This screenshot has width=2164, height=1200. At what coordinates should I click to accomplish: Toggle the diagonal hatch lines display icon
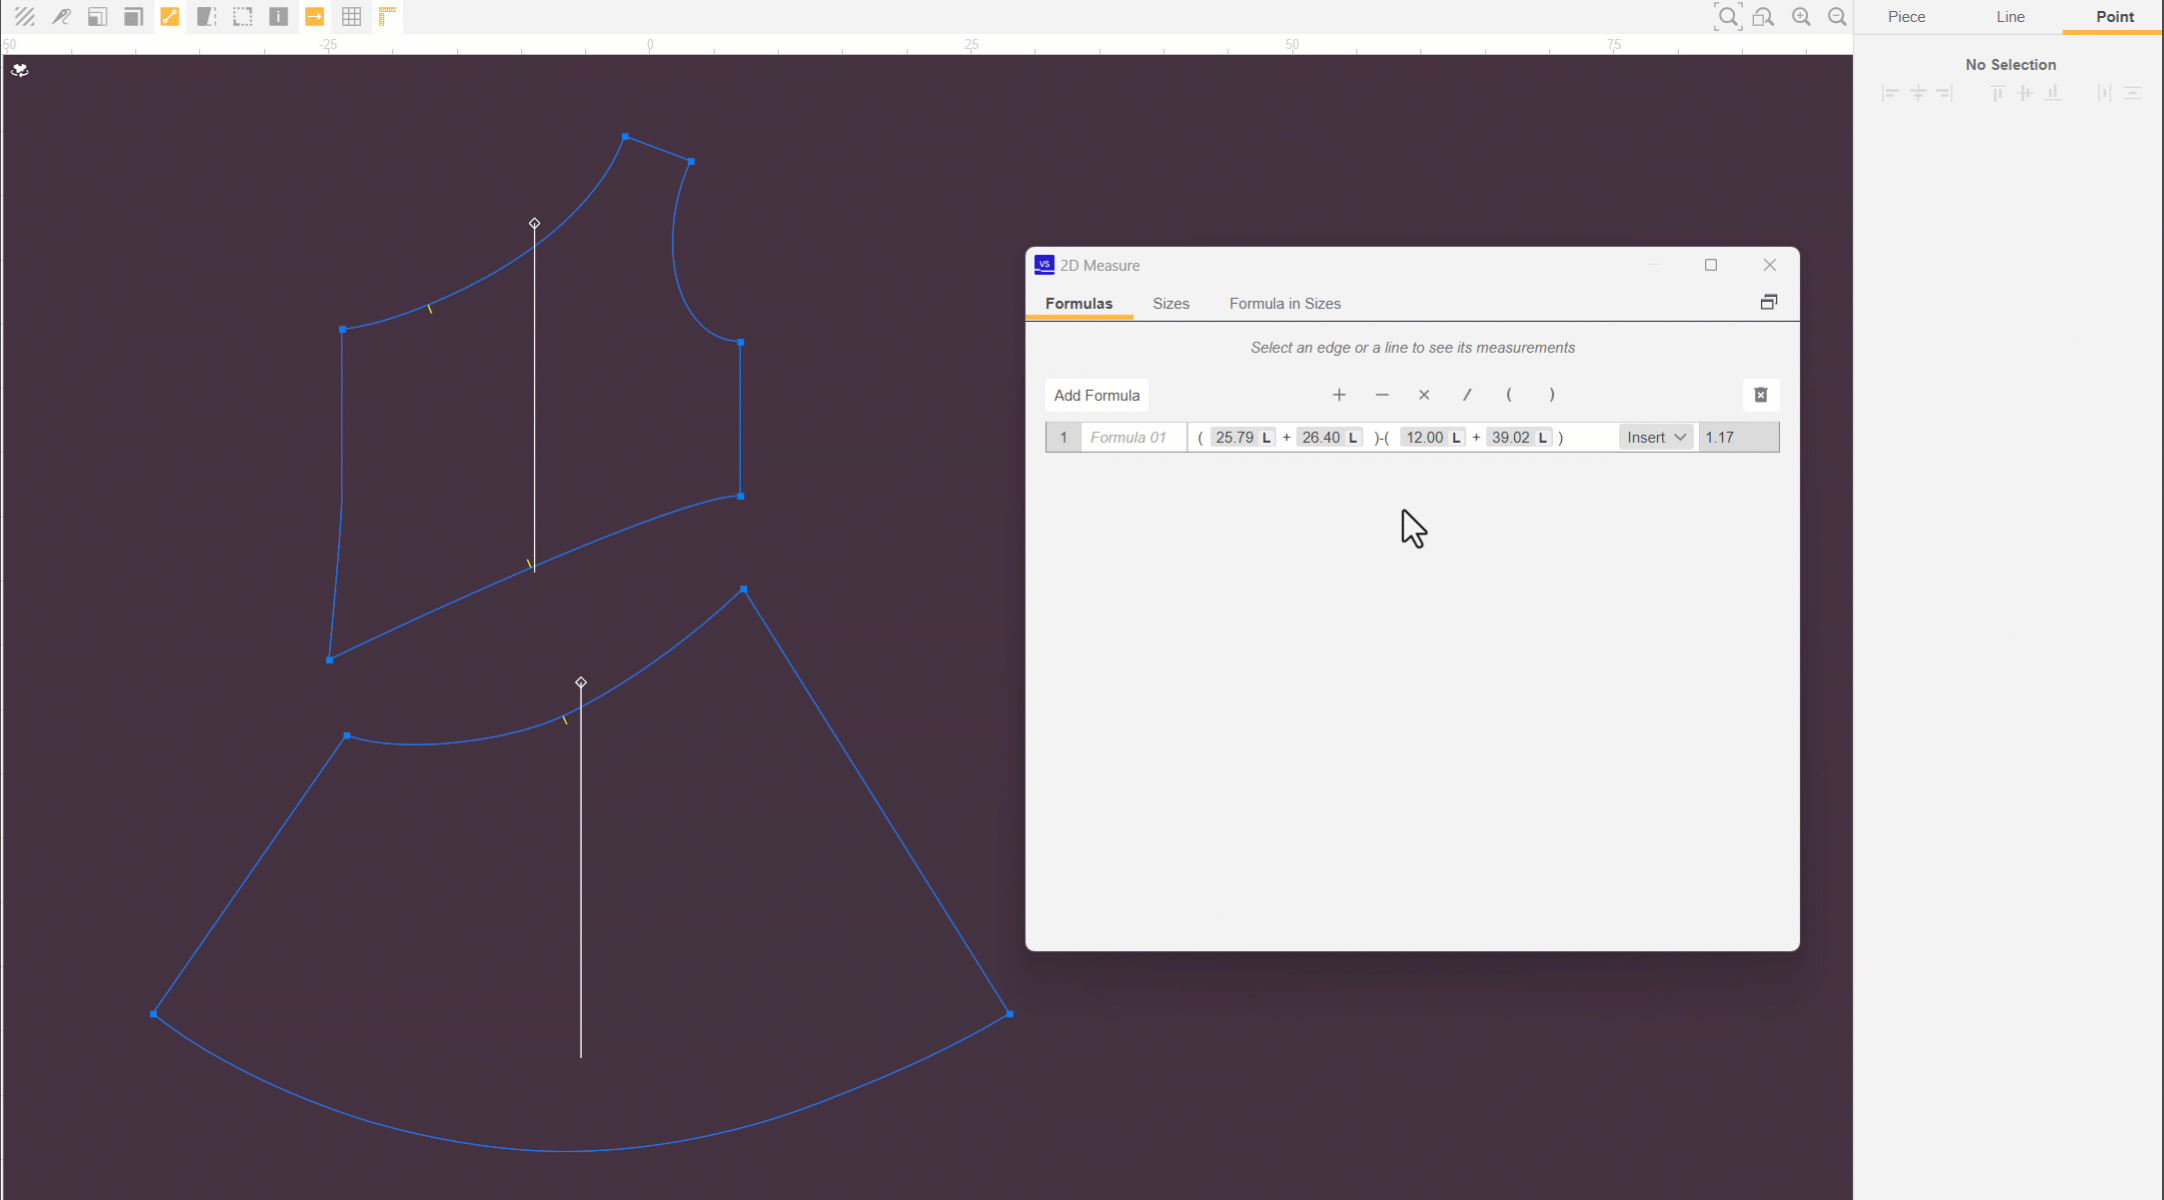[x=25, y=17]
